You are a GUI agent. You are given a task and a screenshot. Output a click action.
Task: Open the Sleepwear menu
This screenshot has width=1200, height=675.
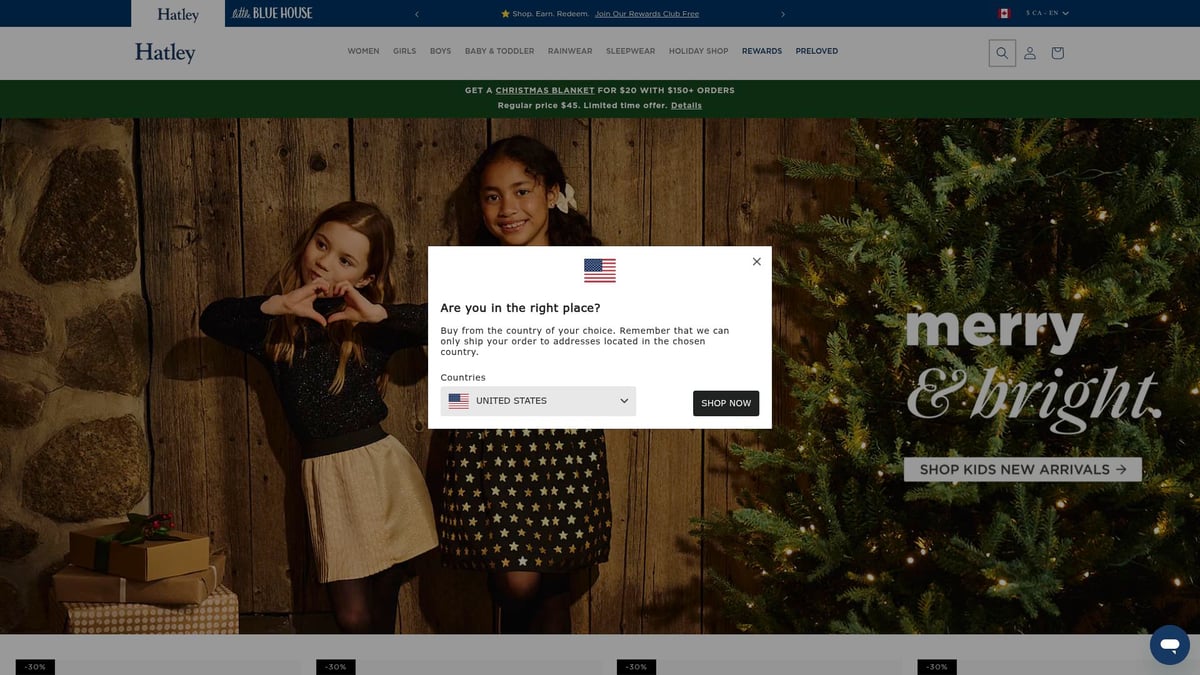(630, 51)
